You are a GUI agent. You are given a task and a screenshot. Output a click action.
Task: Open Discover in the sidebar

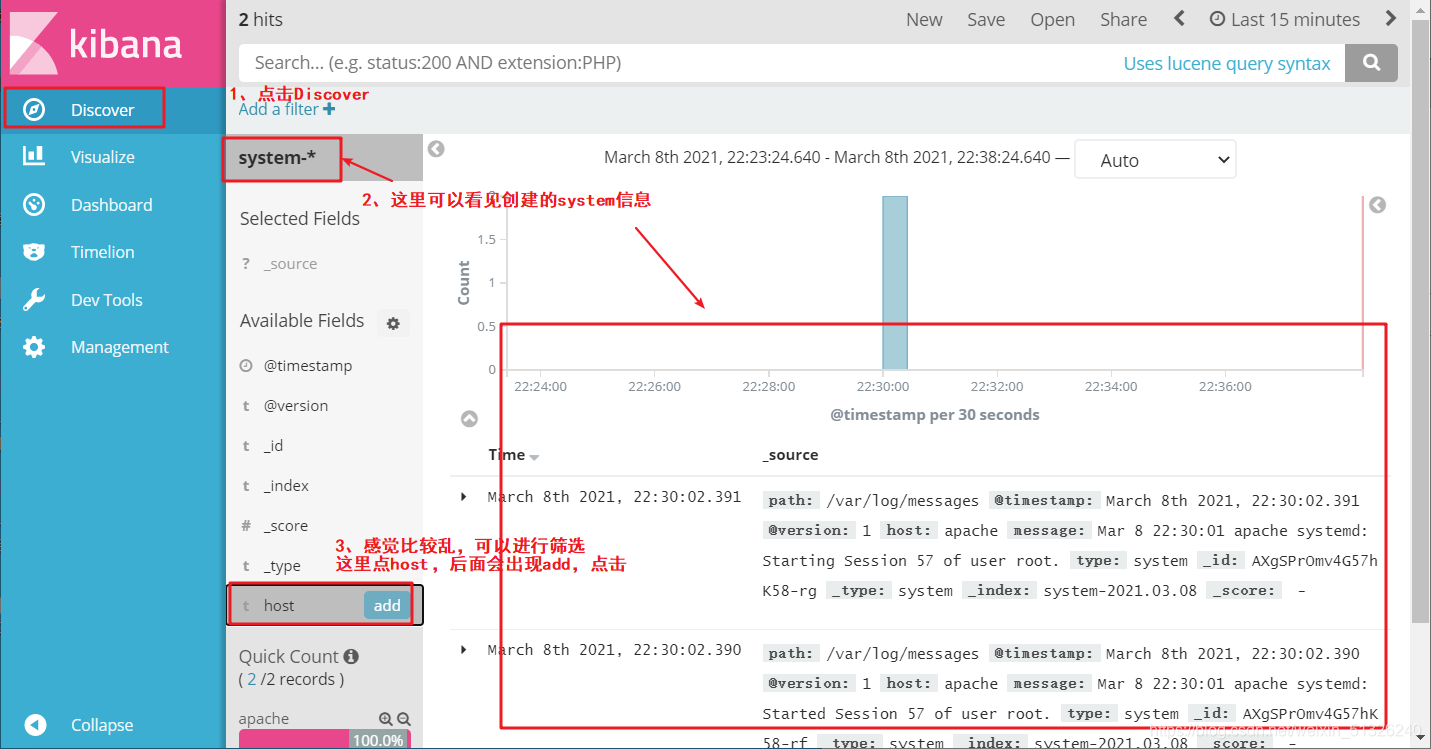[x=102, y=110]
